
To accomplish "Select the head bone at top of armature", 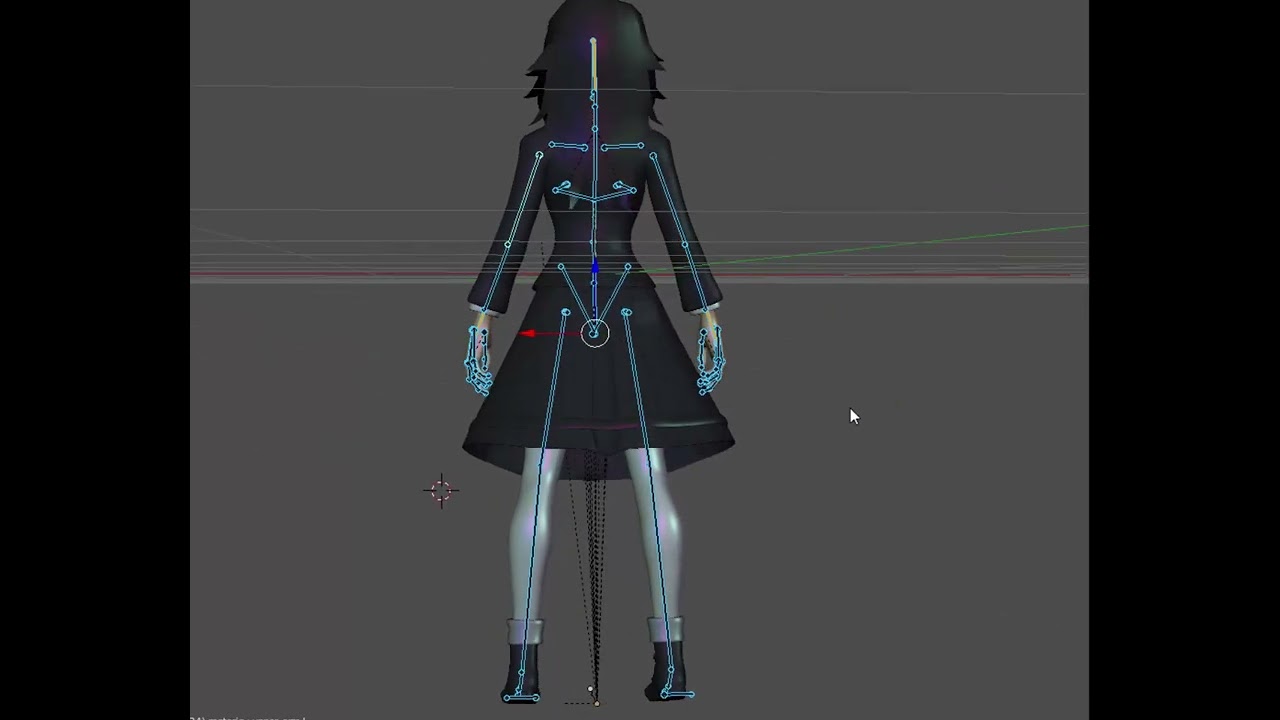I will coord(593,66).
